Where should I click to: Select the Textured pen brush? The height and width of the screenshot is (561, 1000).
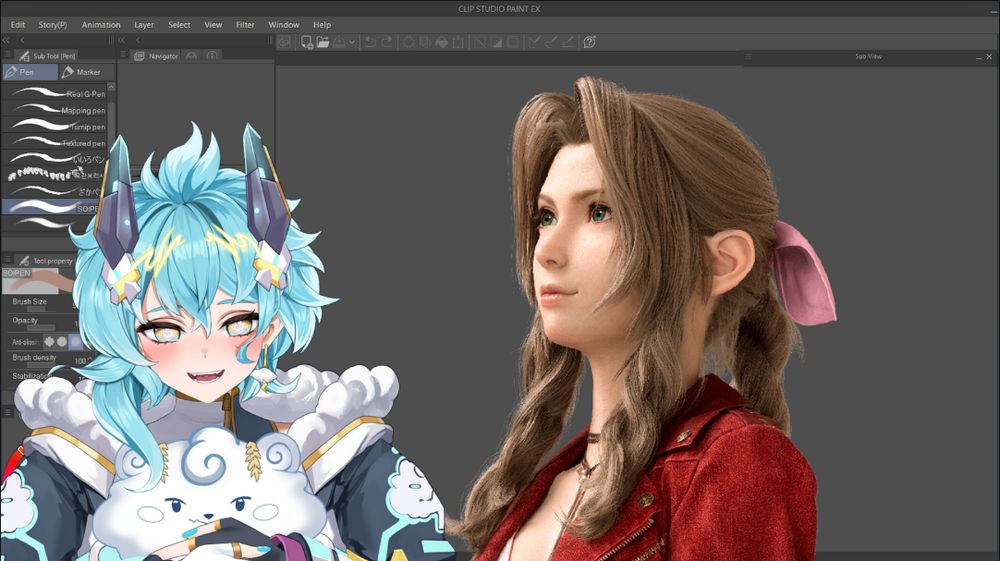(x=54, y=143)
